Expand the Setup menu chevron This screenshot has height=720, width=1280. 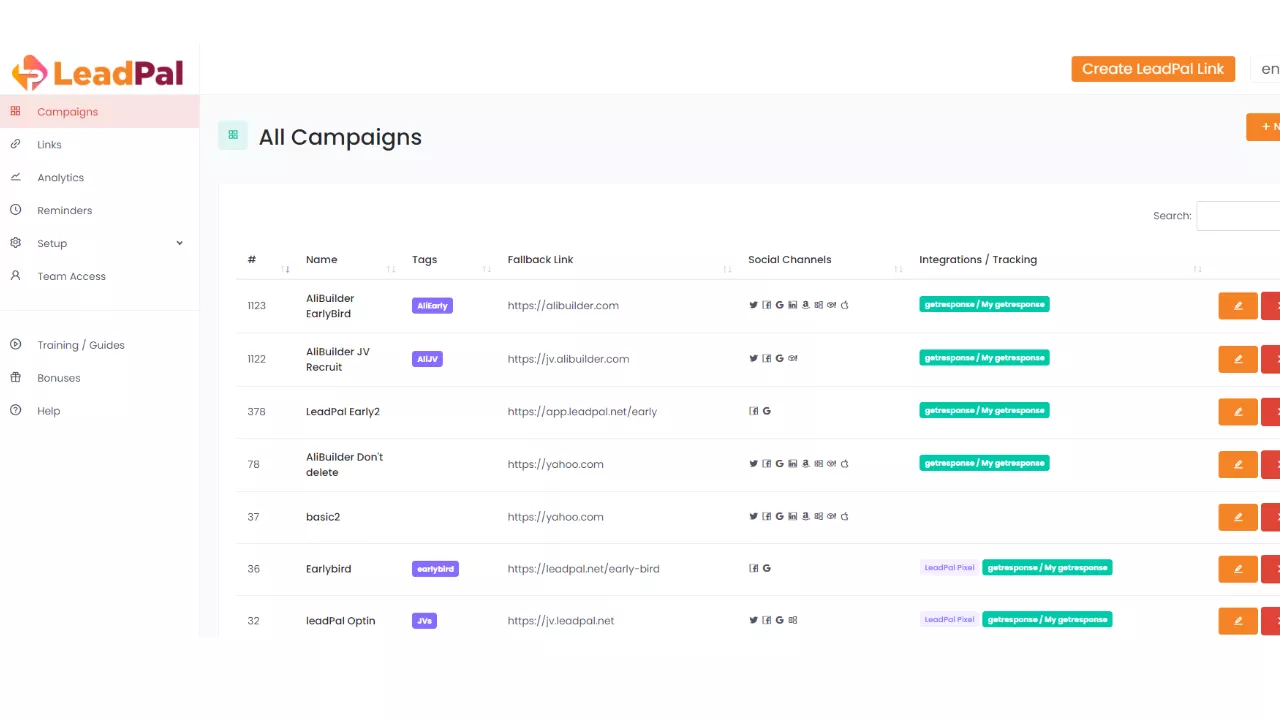coord(180,243)
